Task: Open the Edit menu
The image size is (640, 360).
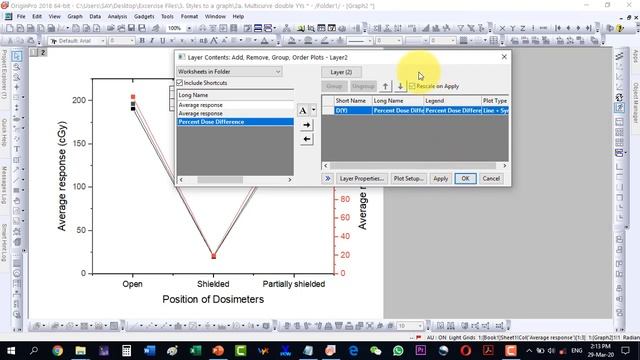Action: coord(37,16)
